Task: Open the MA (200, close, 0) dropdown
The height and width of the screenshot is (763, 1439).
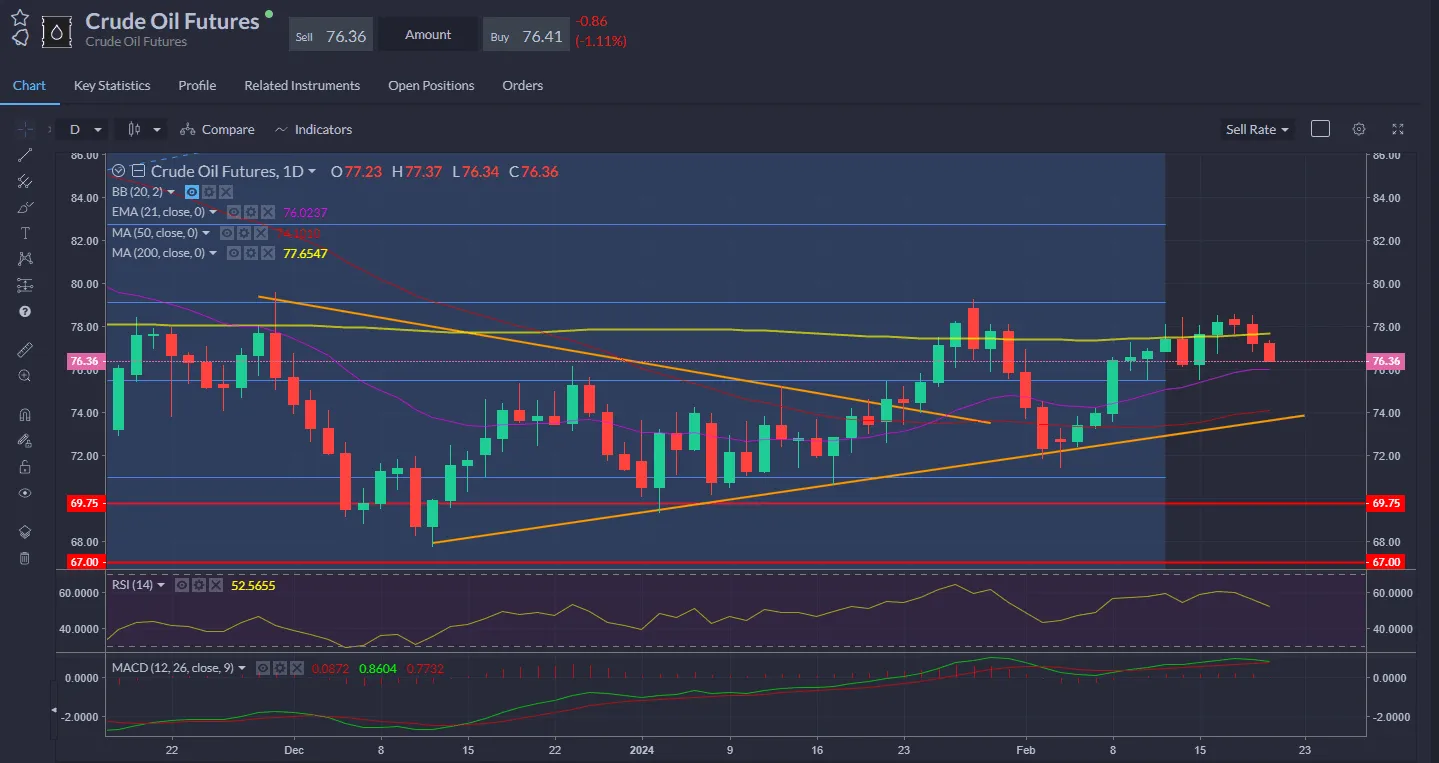Action: click(x=213, y=252)
